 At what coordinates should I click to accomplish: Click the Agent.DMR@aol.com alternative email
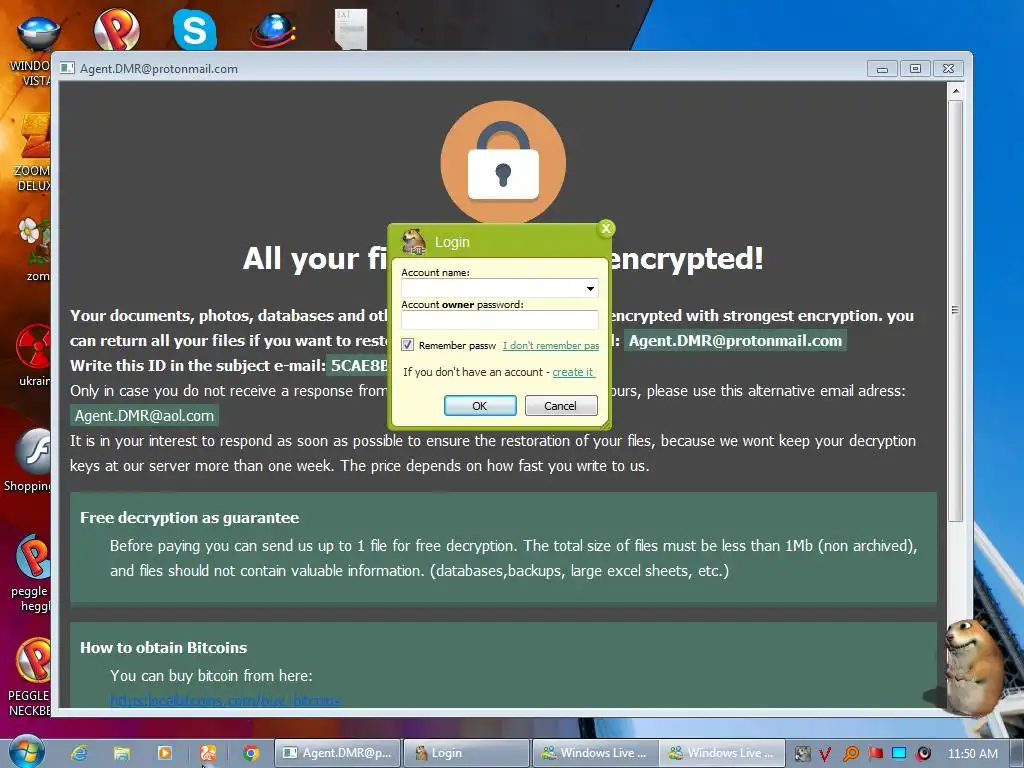(144, 415)
